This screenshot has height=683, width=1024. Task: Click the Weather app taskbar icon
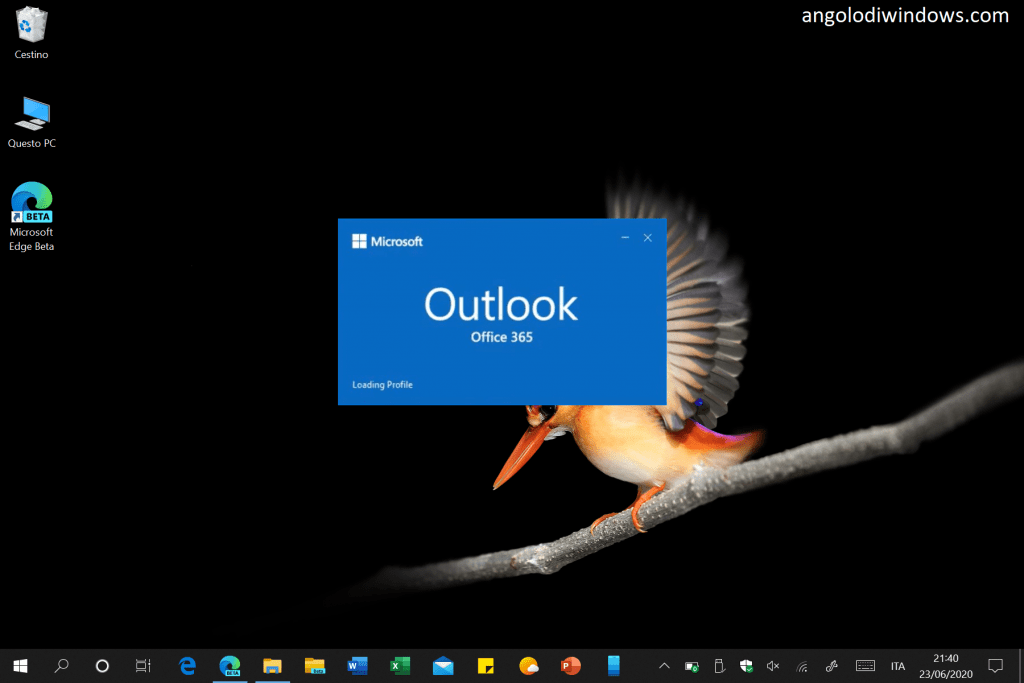529,665
